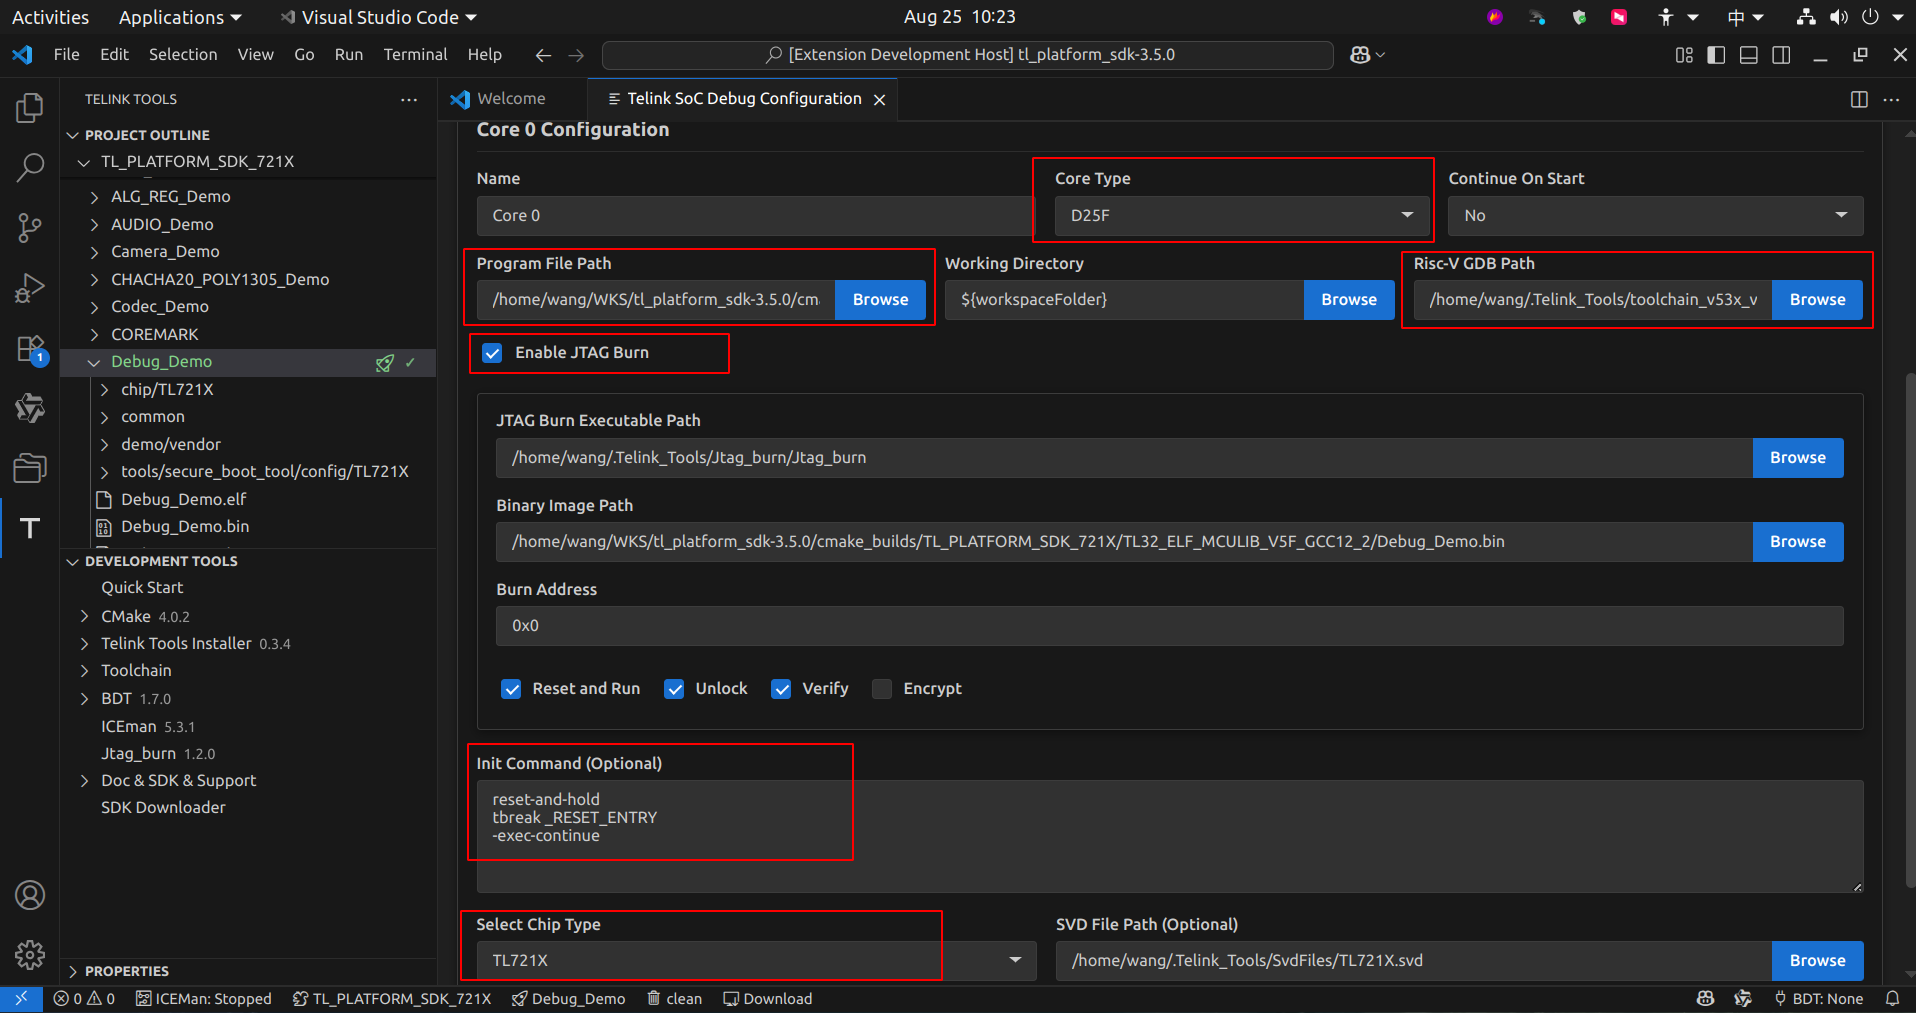The image size is (1916, 1013).
Task: Run clean from the status bar
Action: [x=674, y=998]
